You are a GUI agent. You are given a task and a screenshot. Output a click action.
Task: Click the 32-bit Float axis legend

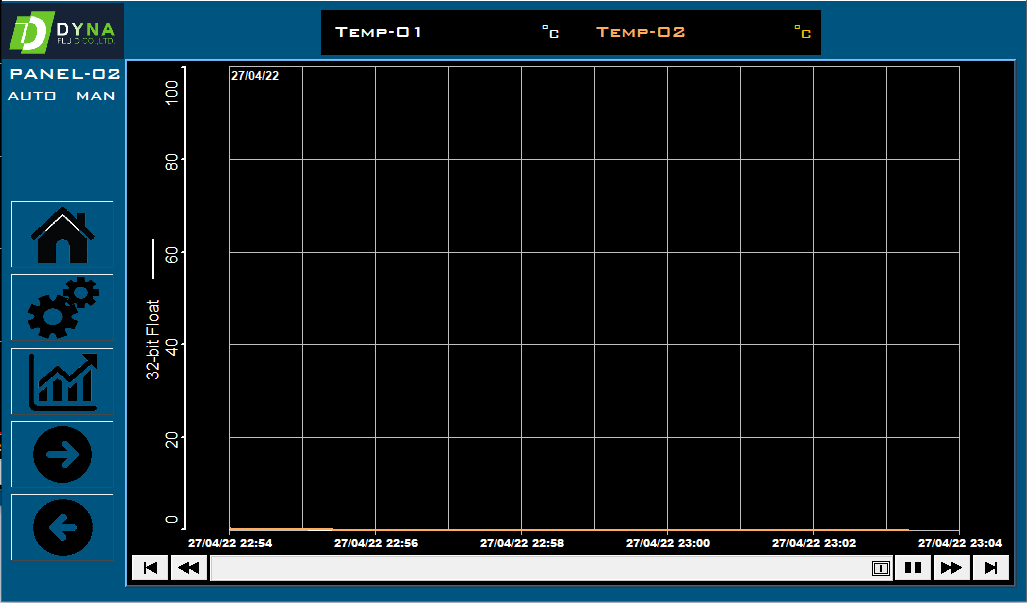point(154,339)
